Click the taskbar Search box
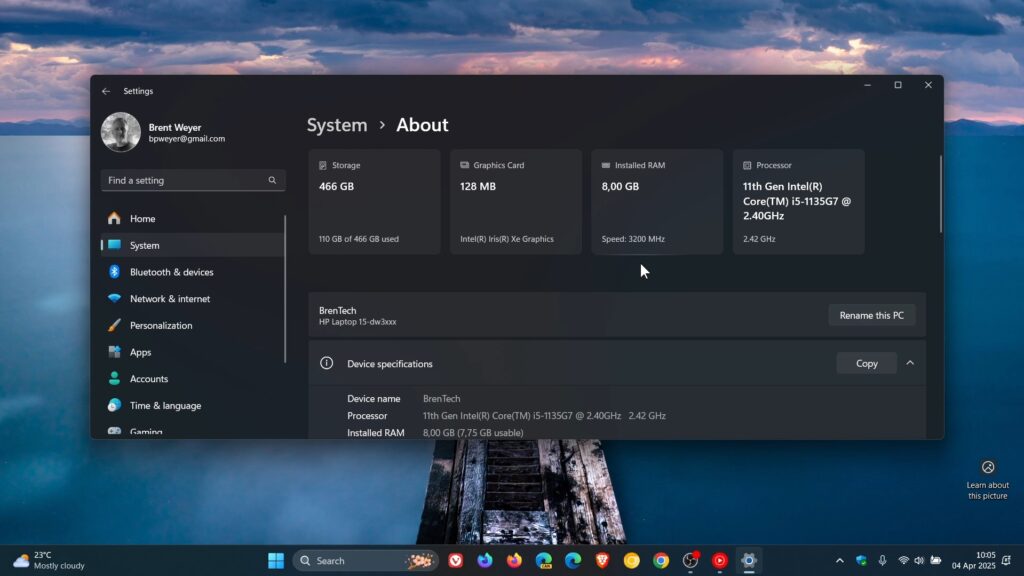 pyautogui.click(x=366, y=561)
